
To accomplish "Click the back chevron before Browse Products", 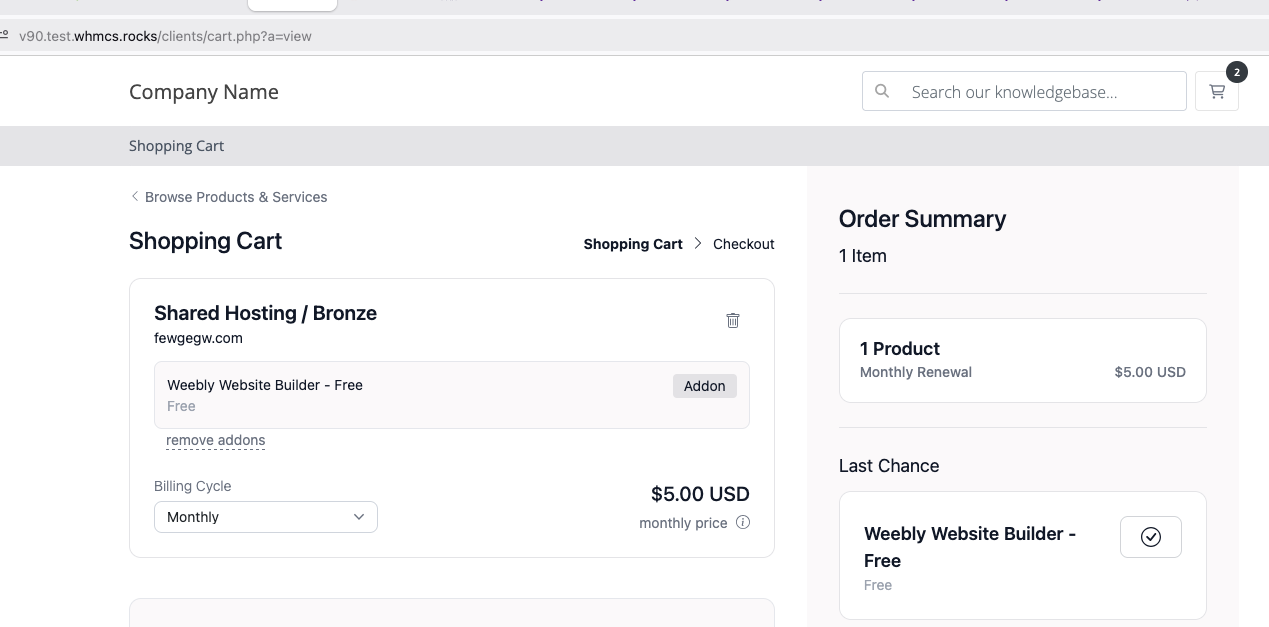I will click(135, 196).
